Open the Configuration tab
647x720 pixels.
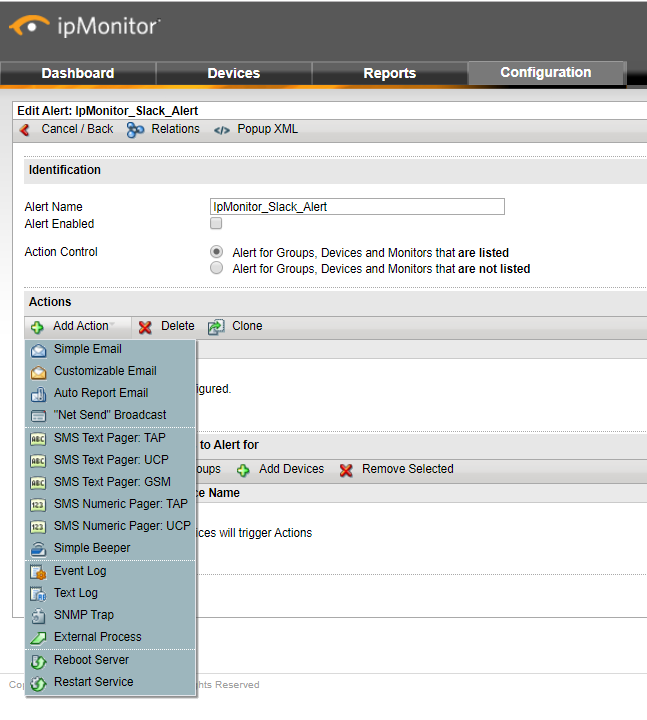click(546, 73)
